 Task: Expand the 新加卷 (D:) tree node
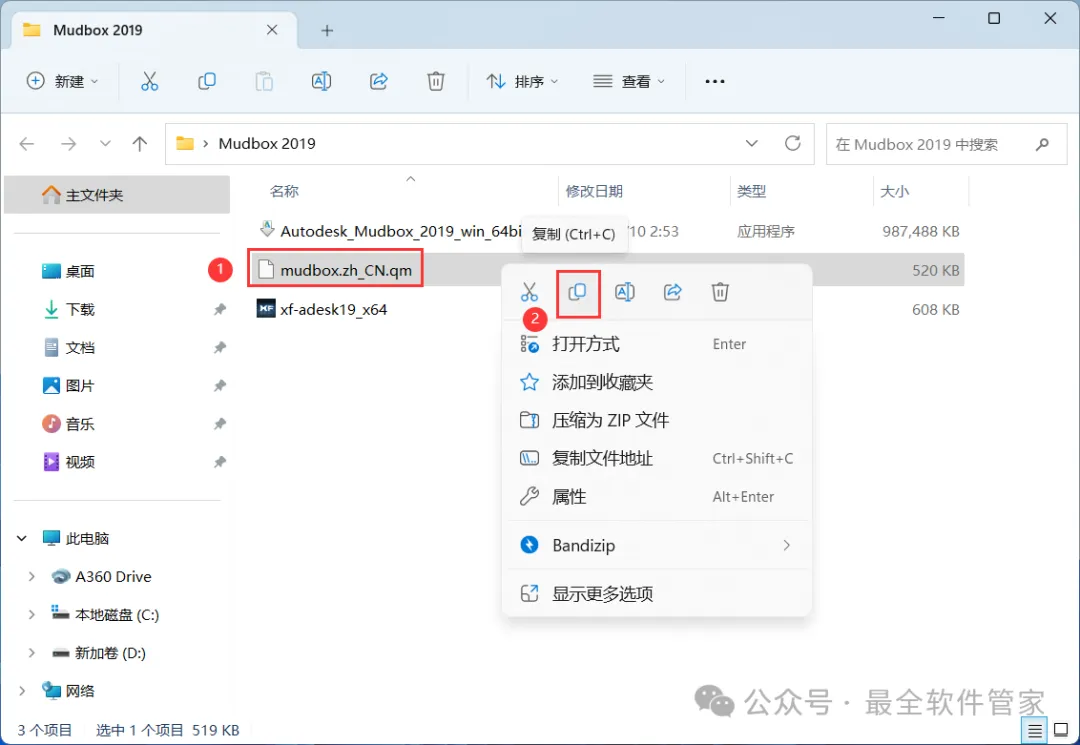pyautogui.click(x=32, y=652)
